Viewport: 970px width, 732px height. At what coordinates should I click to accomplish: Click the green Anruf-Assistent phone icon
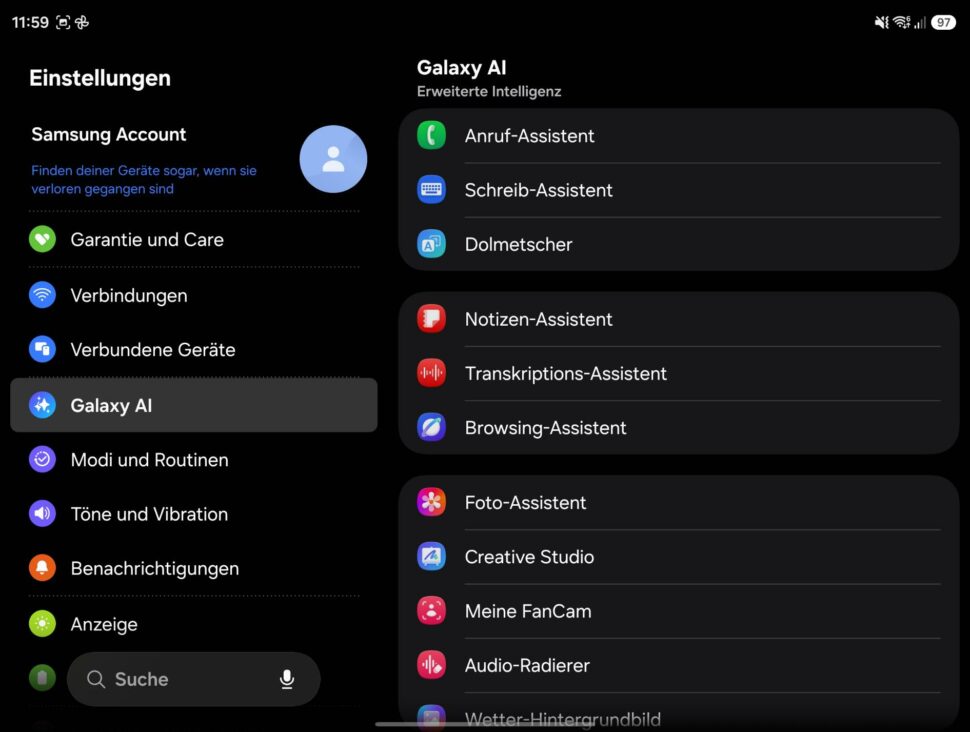click(431, 135)
